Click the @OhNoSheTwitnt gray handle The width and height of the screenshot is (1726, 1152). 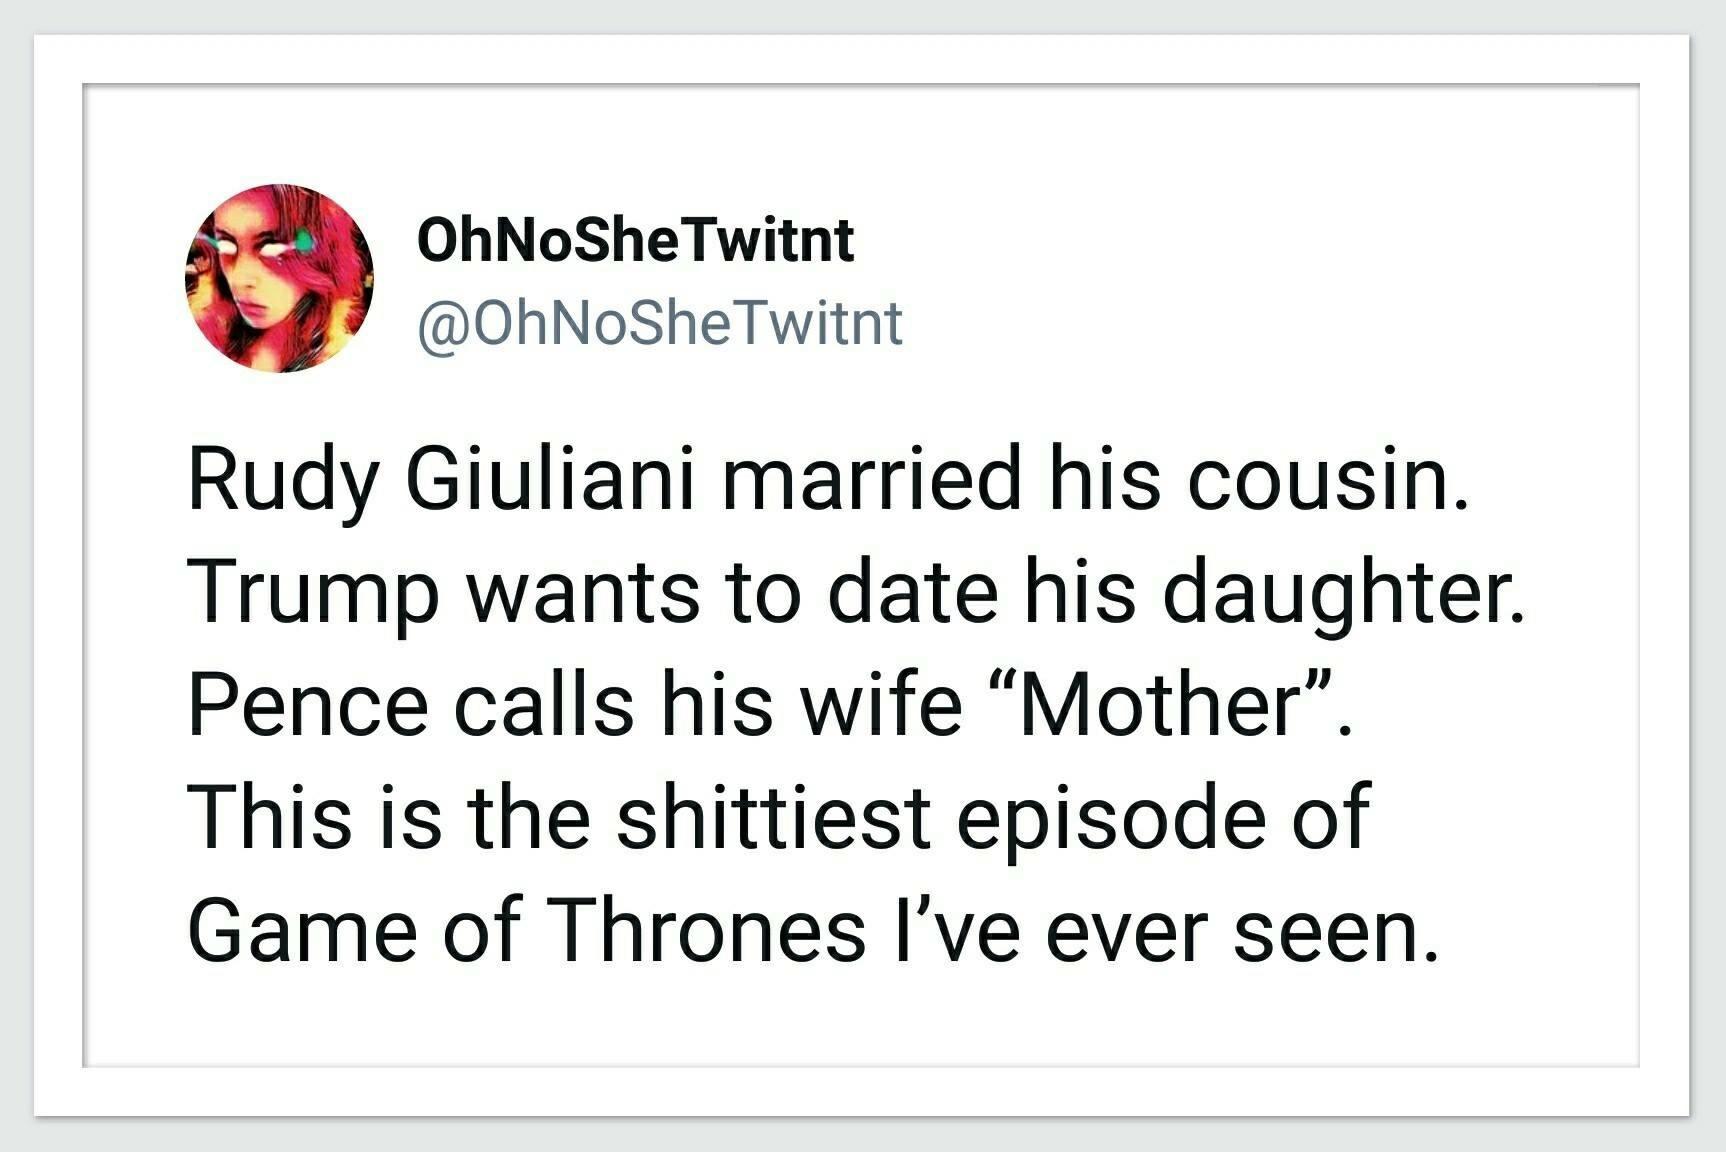click(x=659, y=323)
